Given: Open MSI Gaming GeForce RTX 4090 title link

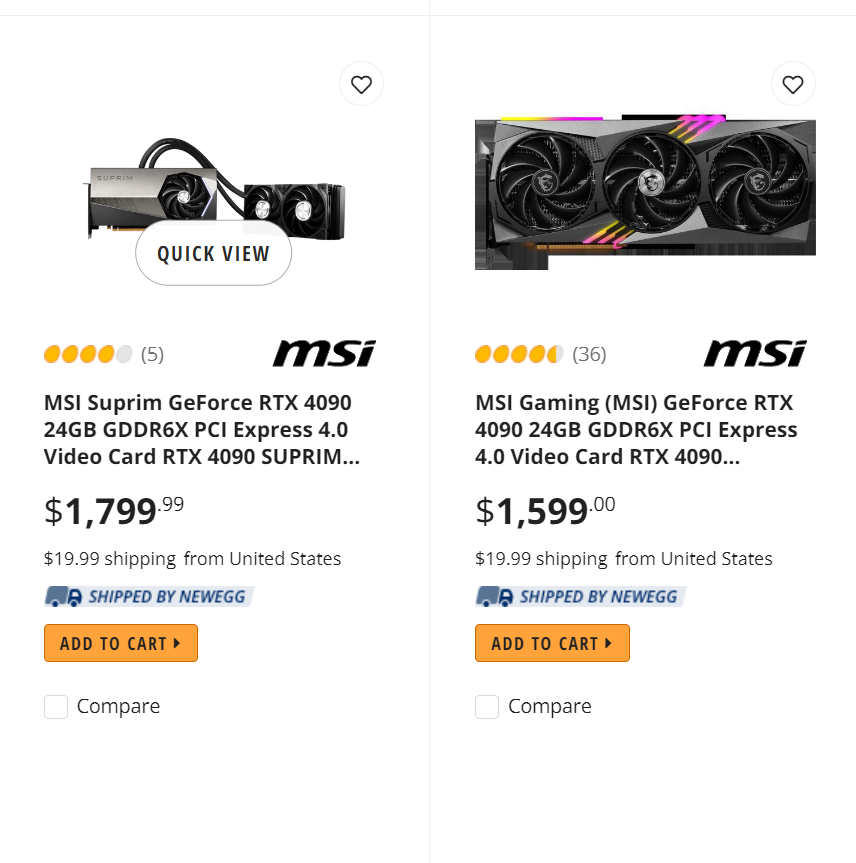Looking at the screenshot, I should [x=635, y=430].
